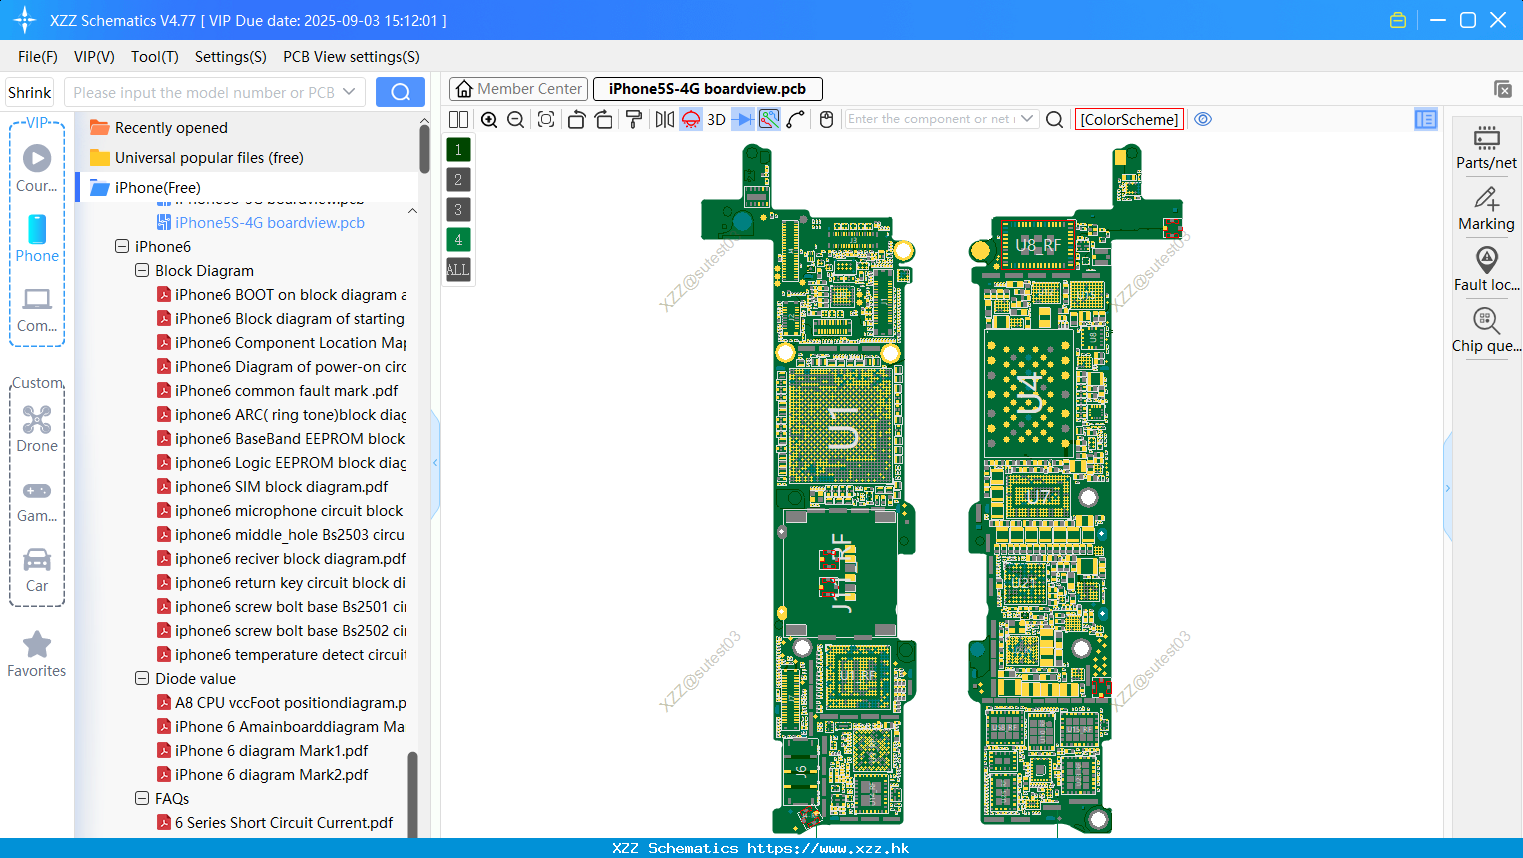The image size is (1523, 858).
Task: Select the paint roller tool
Action: coord(634,119)
